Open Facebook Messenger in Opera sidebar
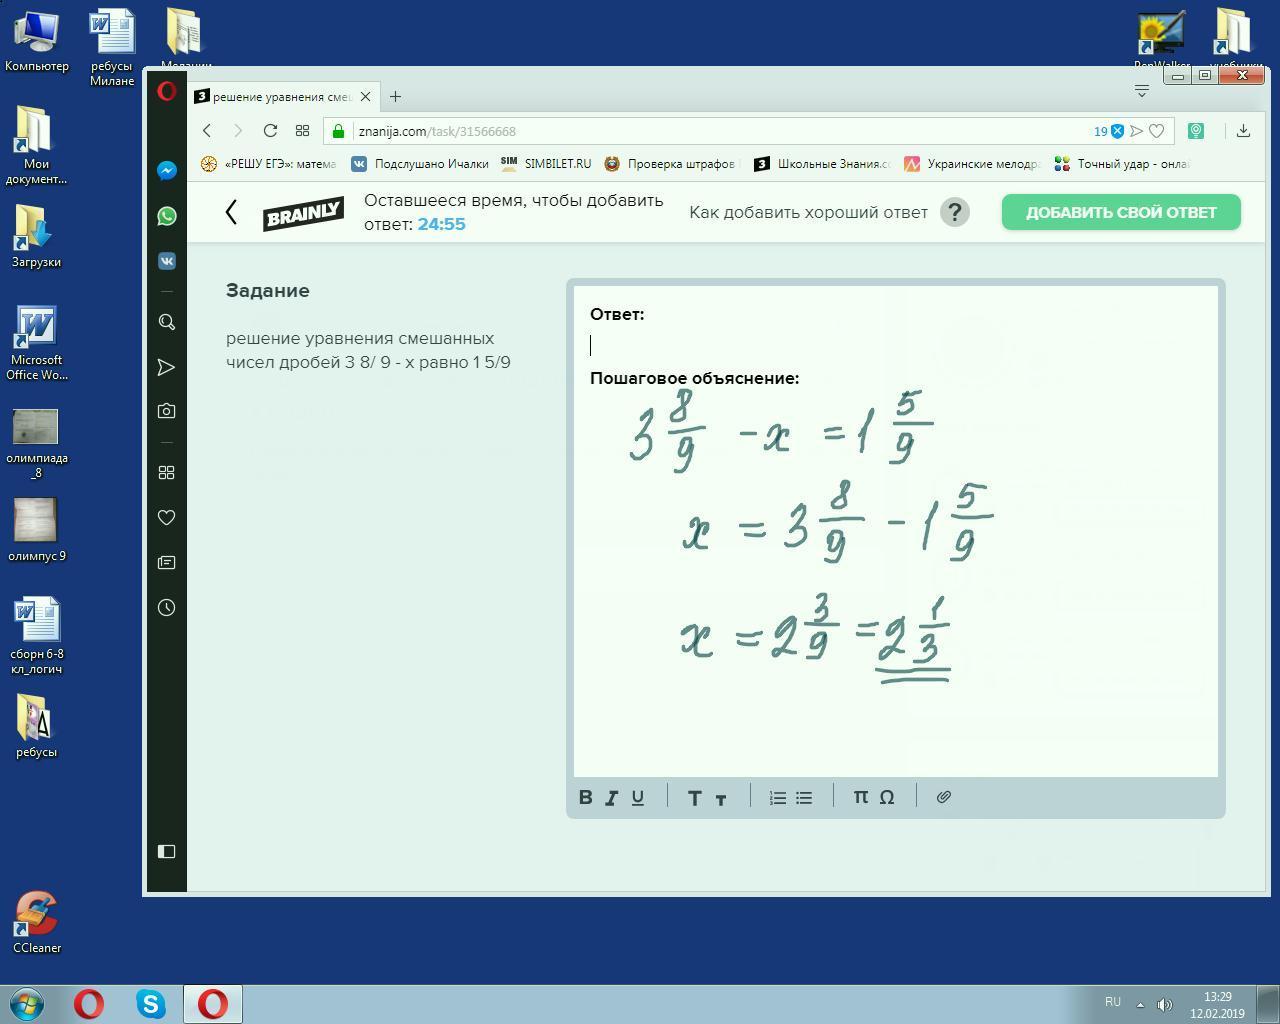The height and width of the screenshot is (1024, 1280). tap(167, 171)
